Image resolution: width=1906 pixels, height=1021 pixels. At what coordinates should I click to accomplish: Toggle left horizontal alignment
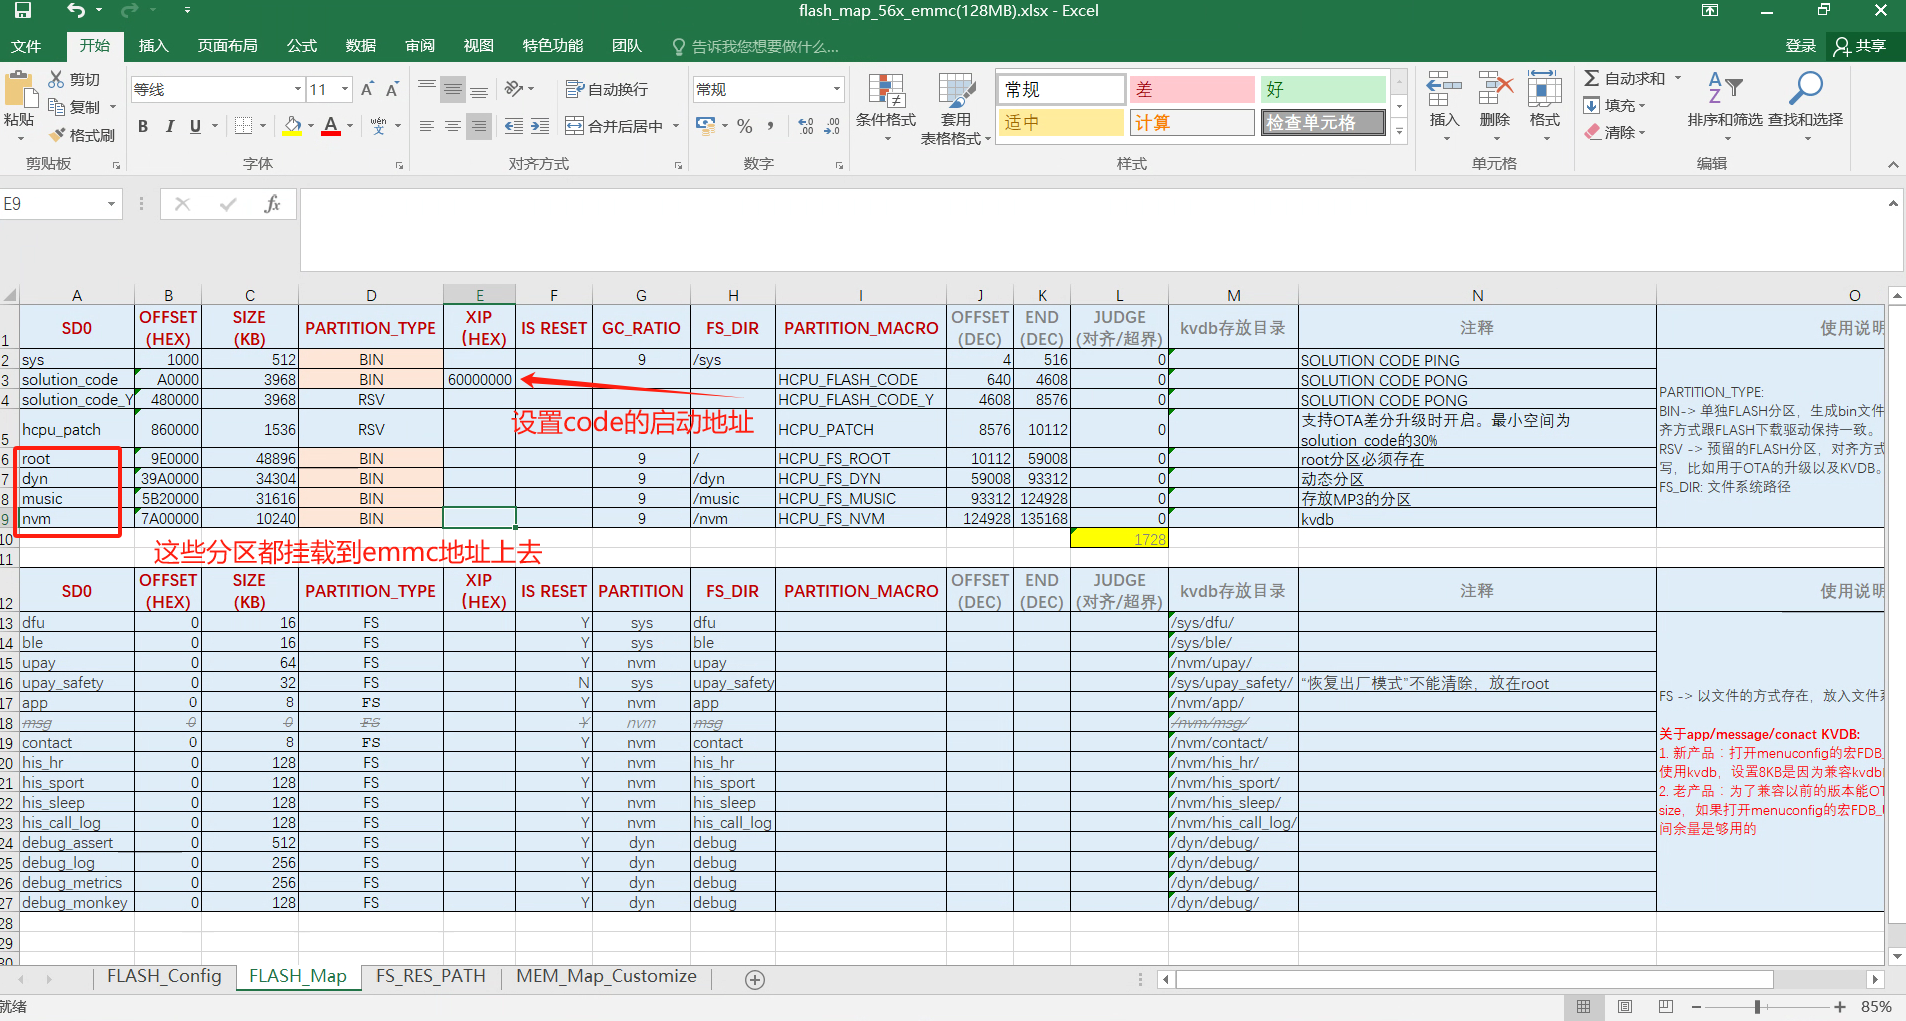tap(427, 126)
